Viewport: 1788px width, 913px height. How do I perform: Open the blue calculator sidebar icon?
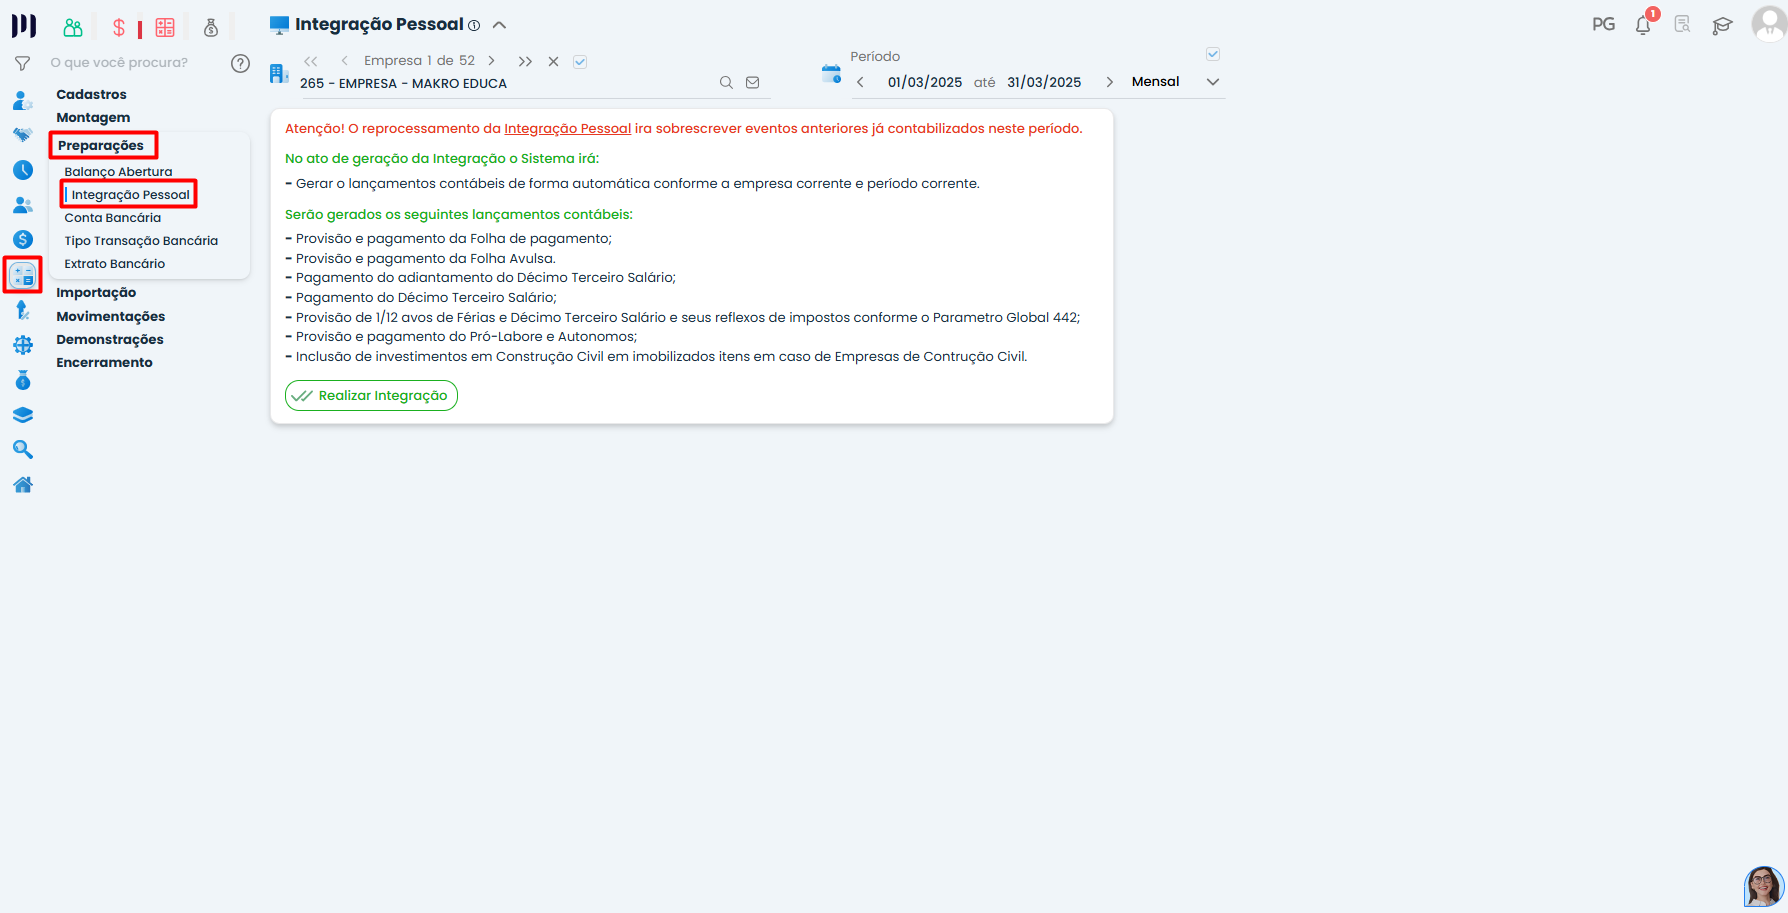pyautogui.click(x=23, y=275)
